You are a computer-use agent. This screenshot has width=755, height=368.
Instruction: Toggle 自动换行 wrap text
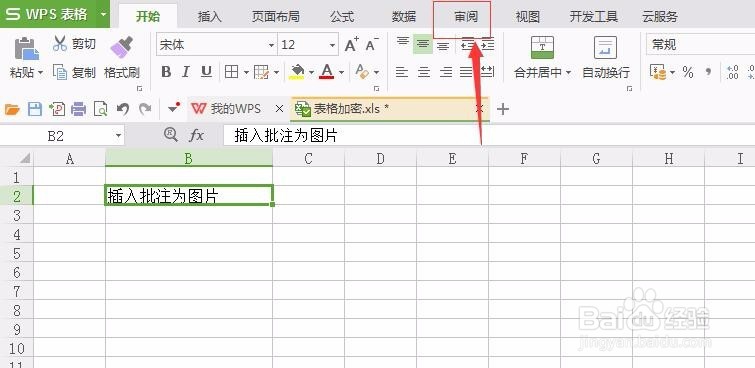606,57
